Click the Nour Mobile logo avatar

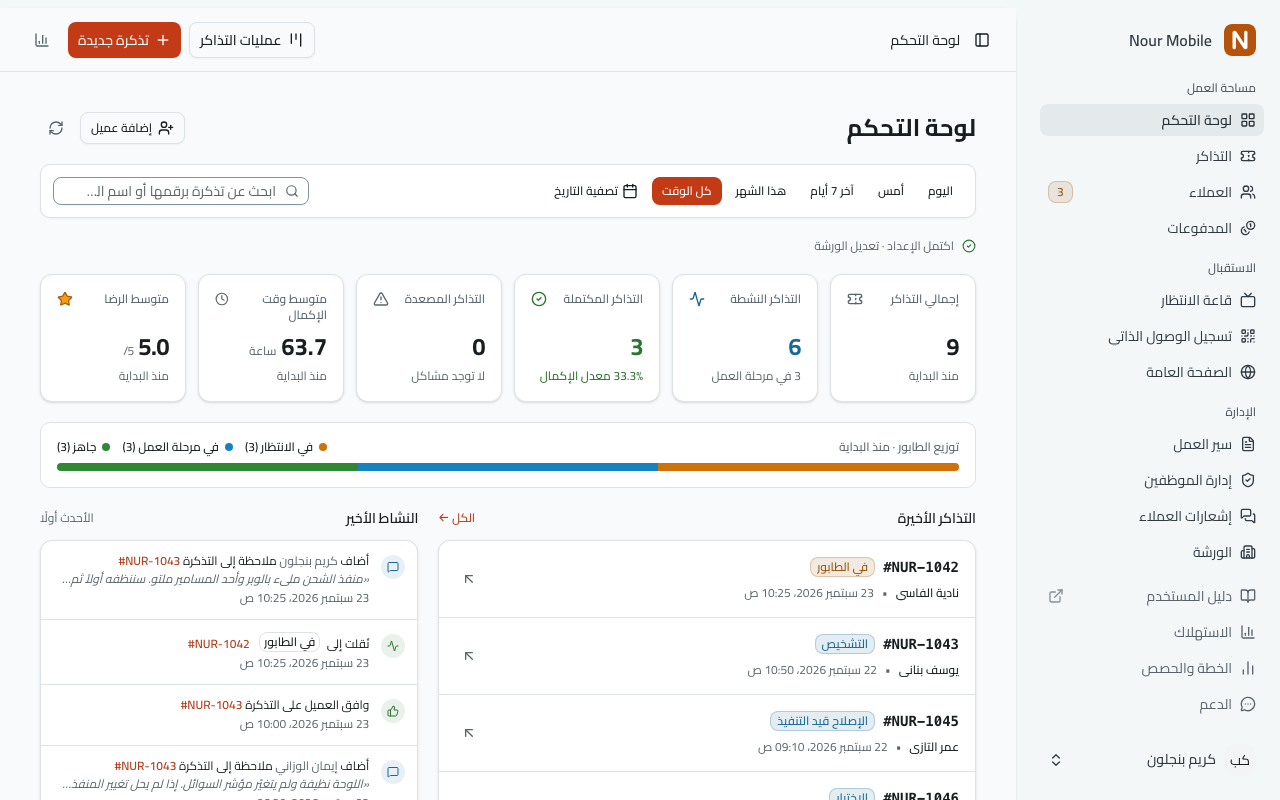tap(1240, 40)
